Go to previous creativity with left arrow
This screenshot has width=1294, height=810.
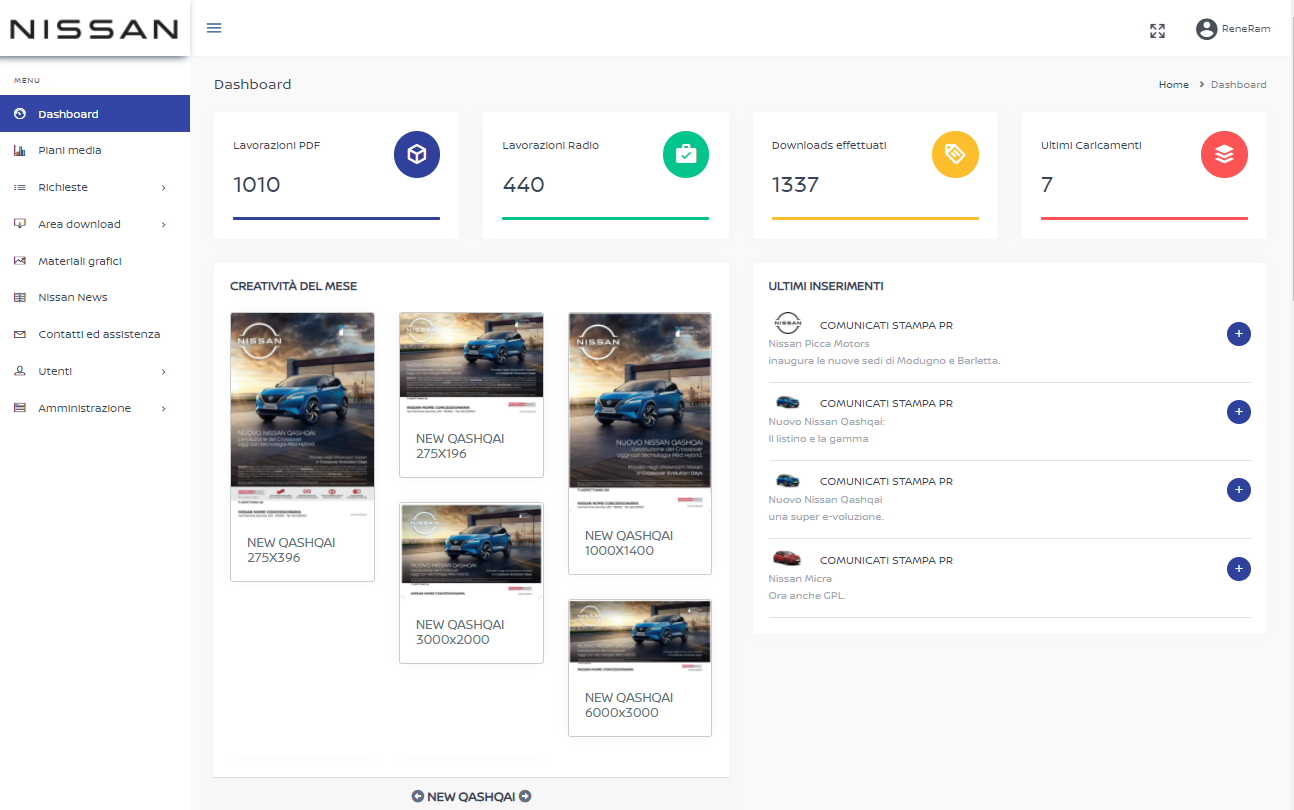[418, 797]
